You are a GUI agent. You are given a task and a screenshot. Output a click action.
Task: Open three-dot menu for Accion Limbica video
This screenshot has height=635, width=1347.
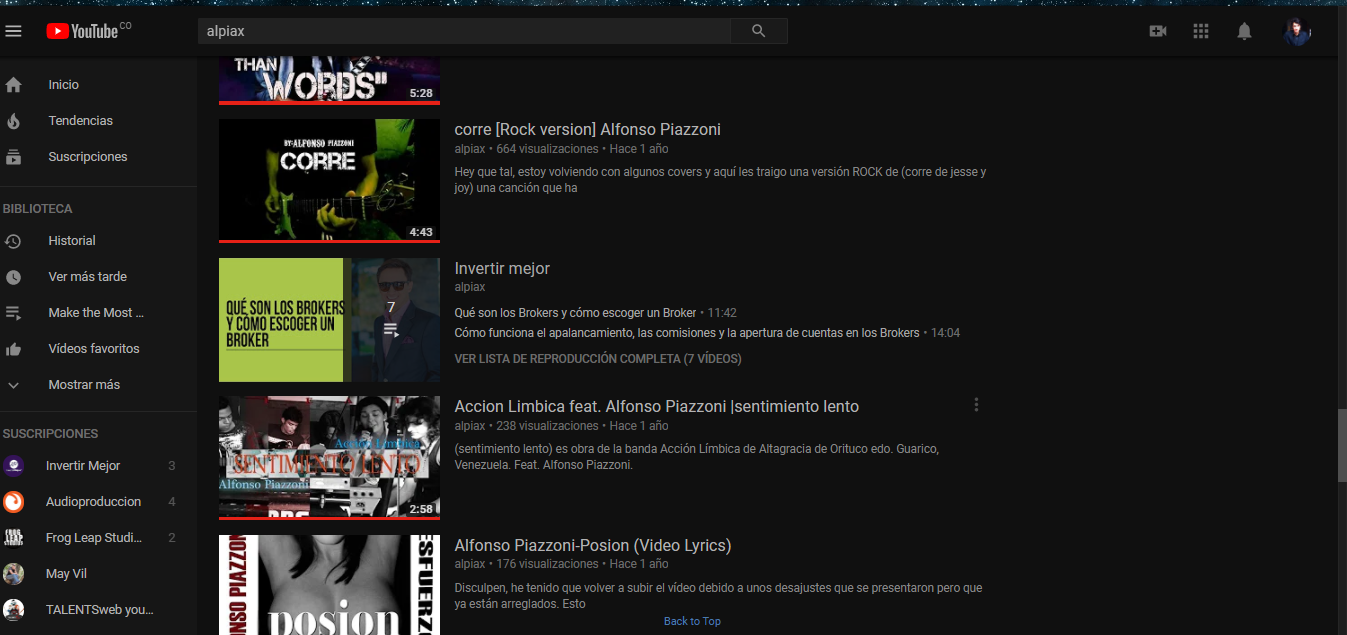point(976,405)
